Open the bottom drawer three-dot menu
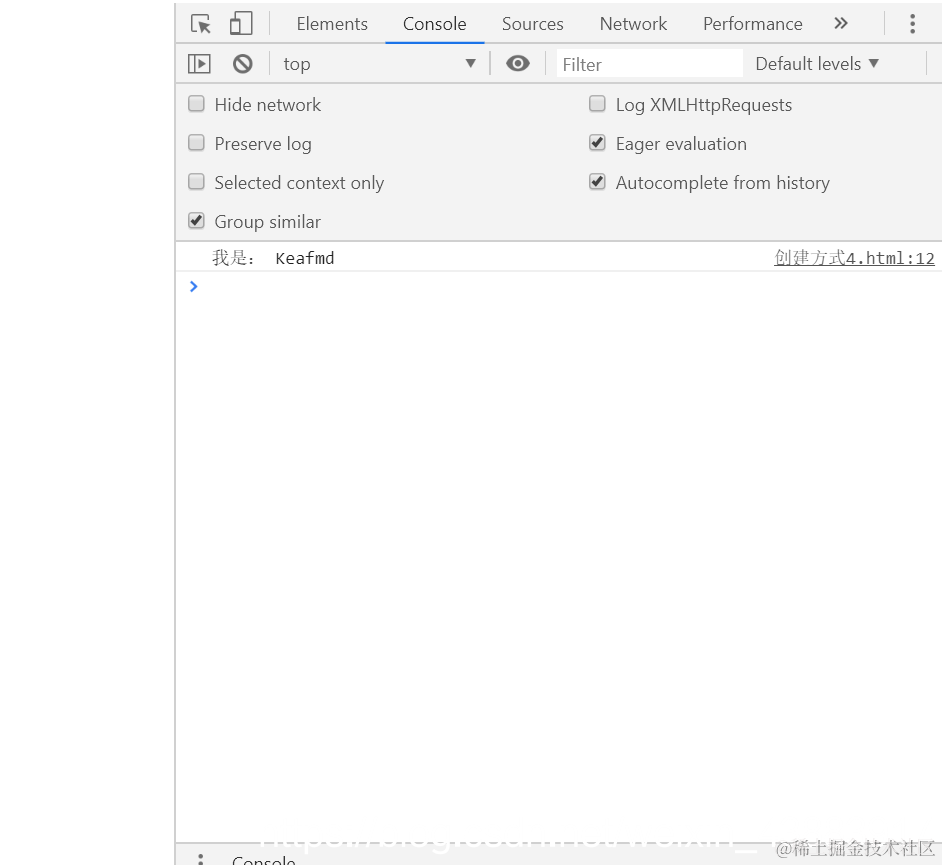942x865 pixels. tap(201, 859)
